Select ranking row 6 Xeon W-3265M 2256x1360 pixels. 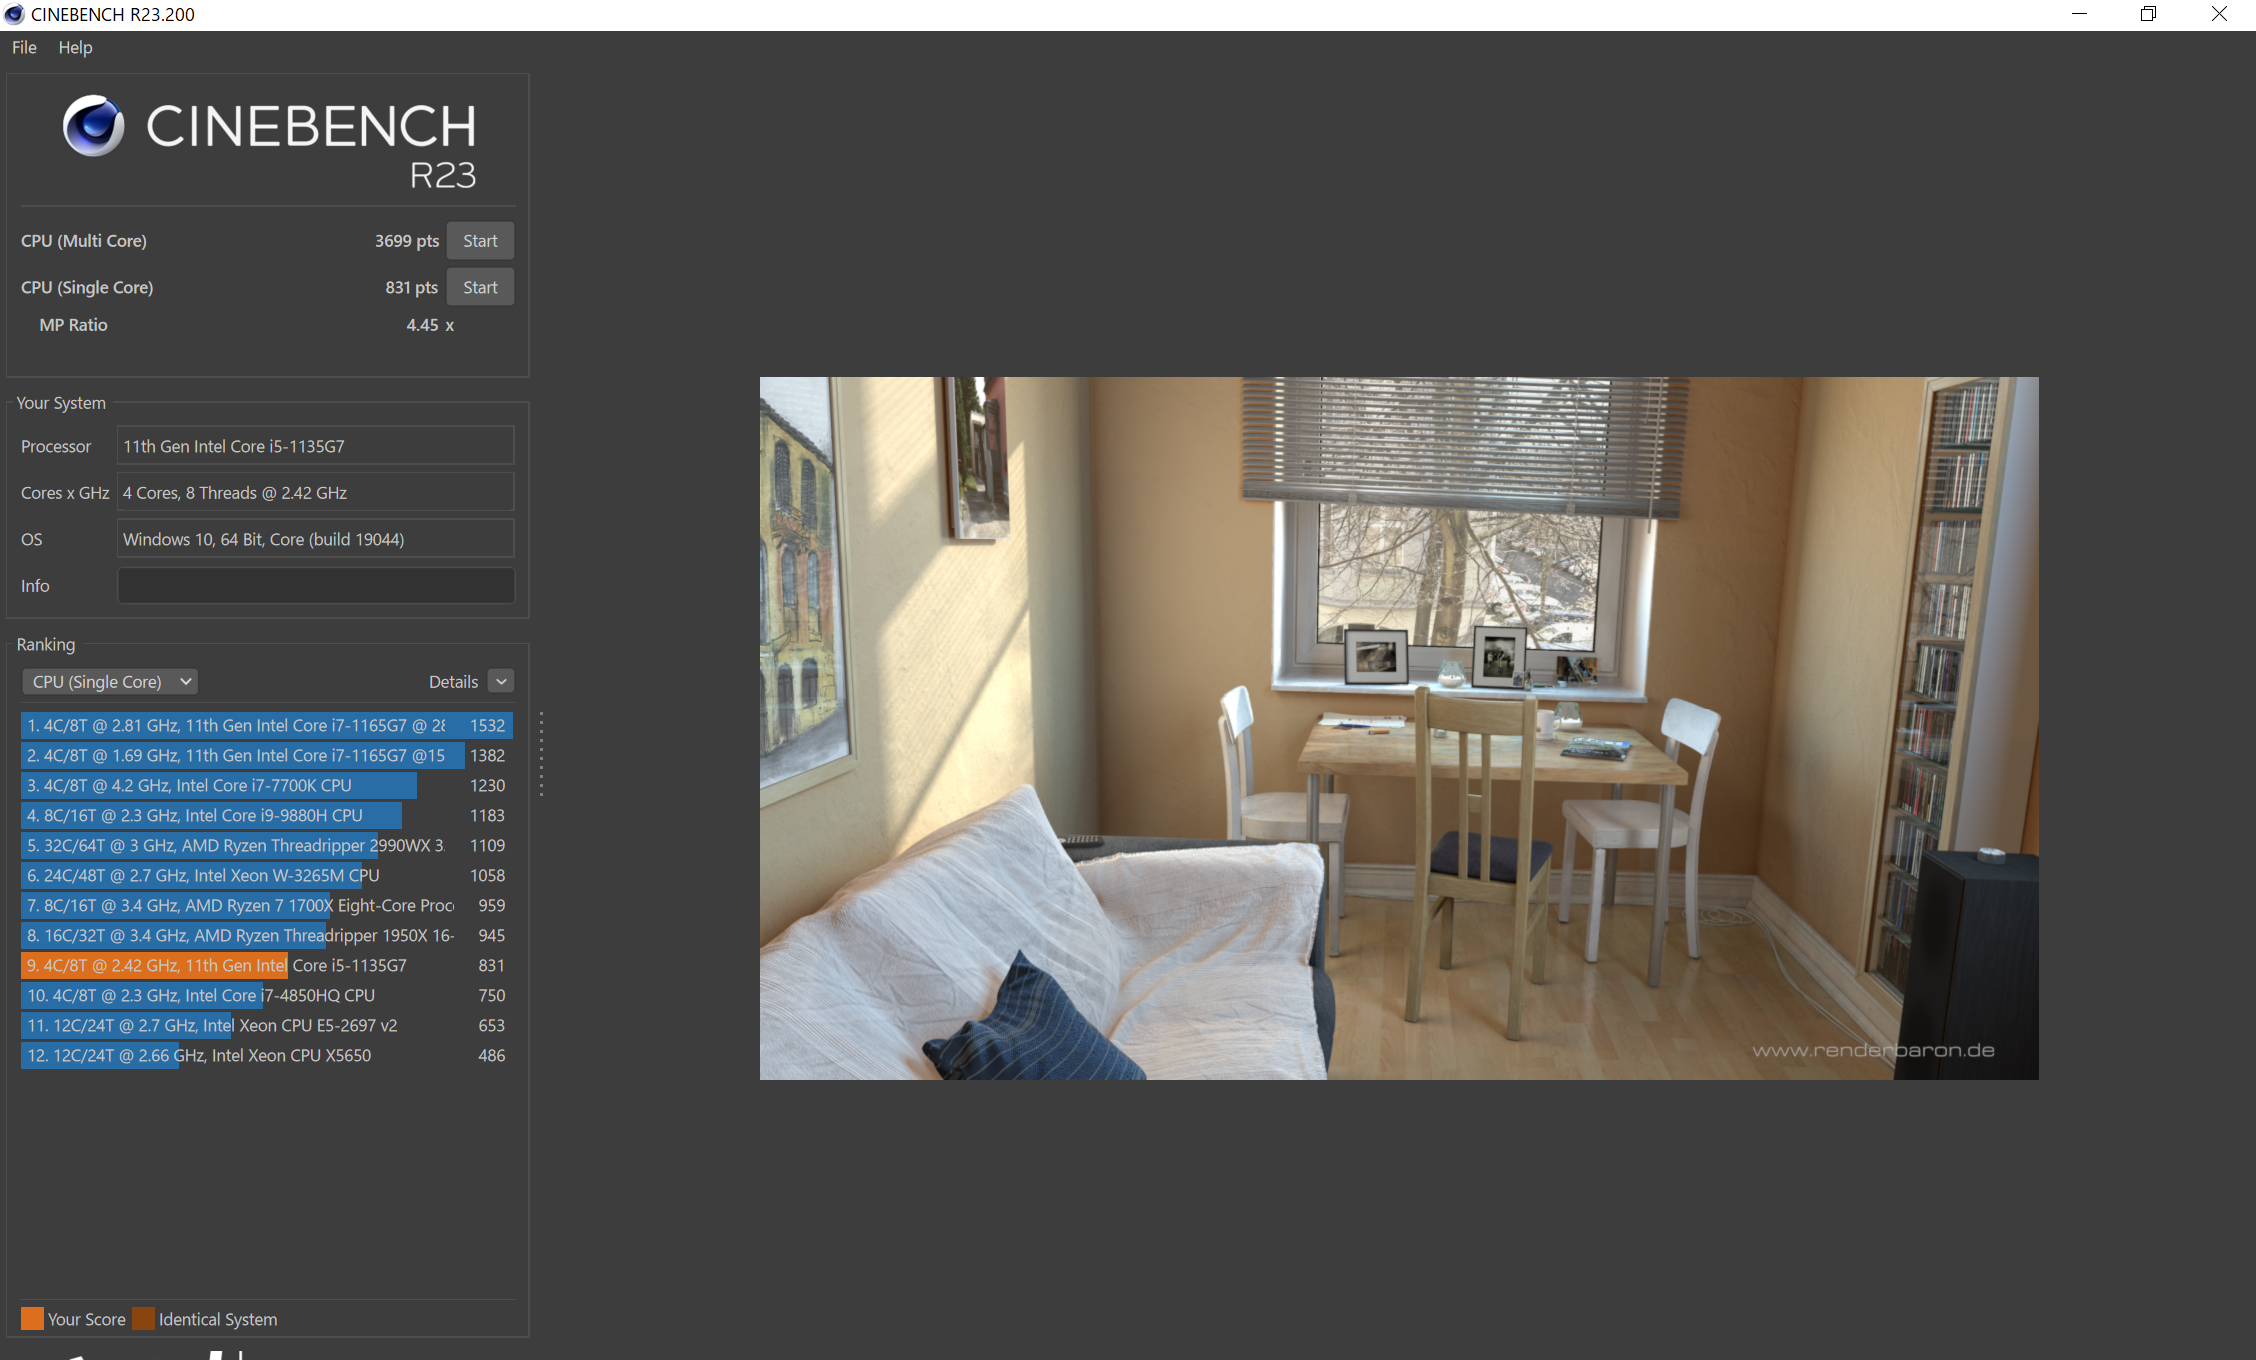coord(267,876)
